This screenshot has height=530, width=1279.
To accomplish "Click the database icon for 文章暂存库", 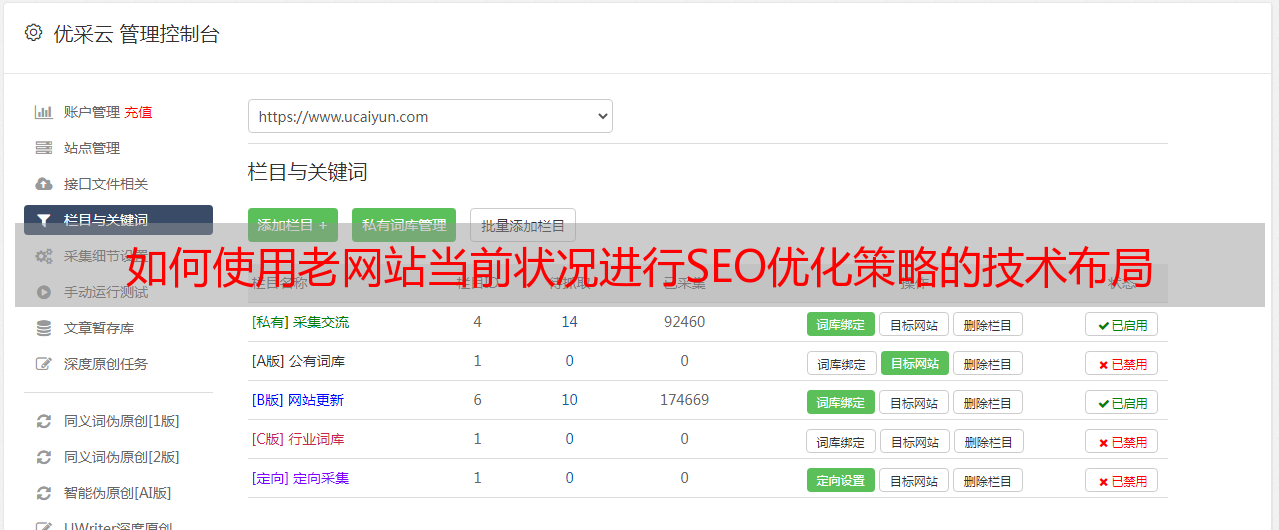I will pos(43,328).
